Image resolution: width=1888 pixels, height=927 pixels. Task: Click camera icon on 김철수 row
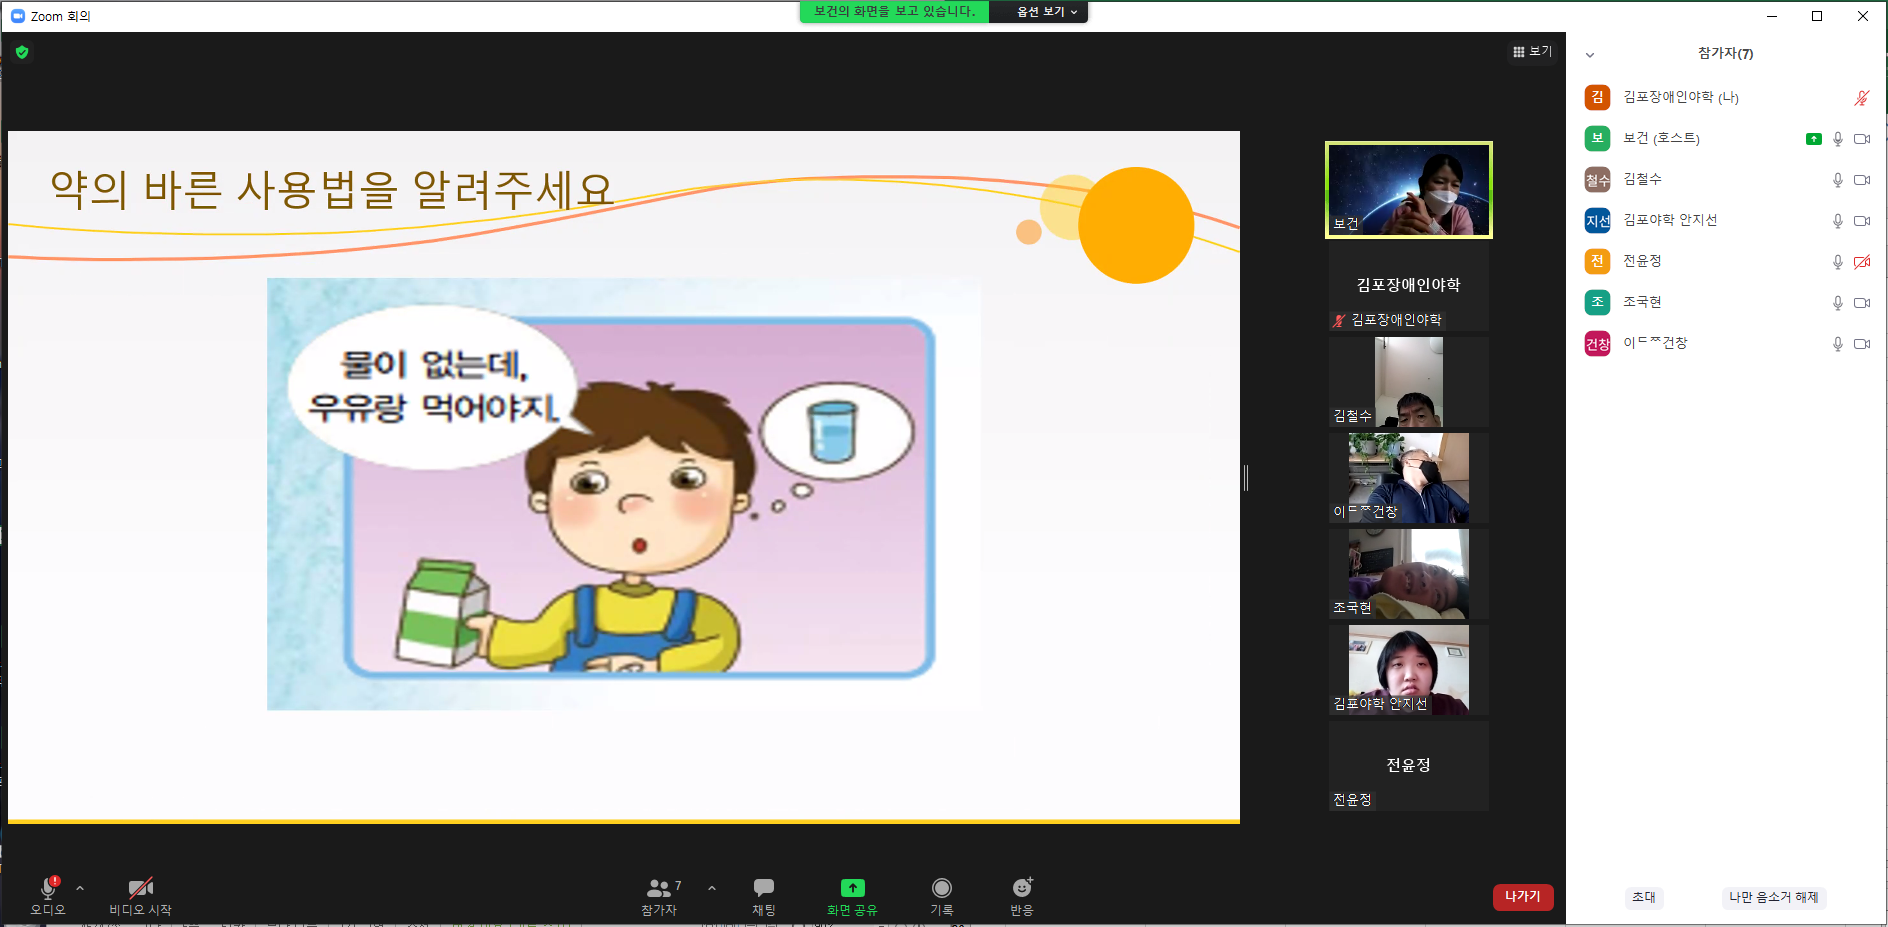(x=1862, y=180)
